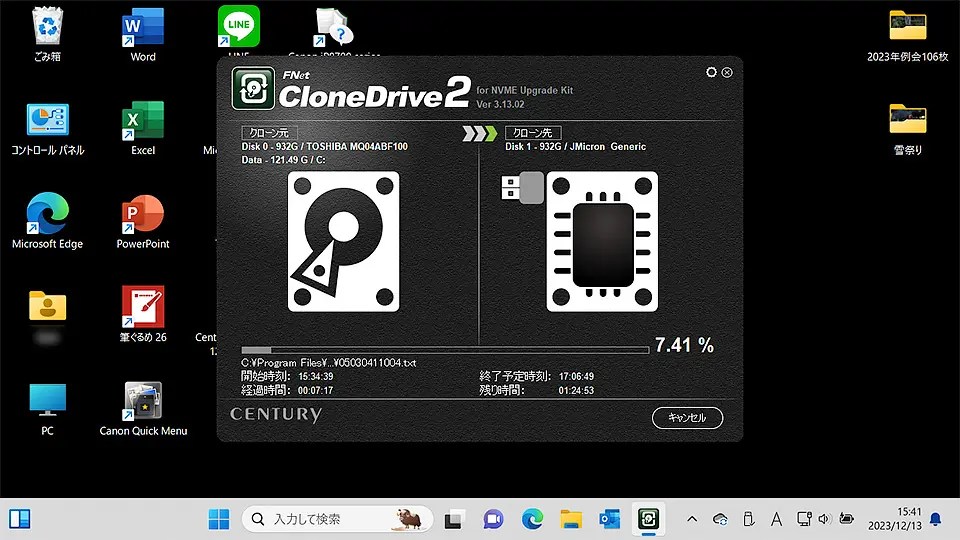
Task: Open the notification bell icon
Action: tap(935, 519)
